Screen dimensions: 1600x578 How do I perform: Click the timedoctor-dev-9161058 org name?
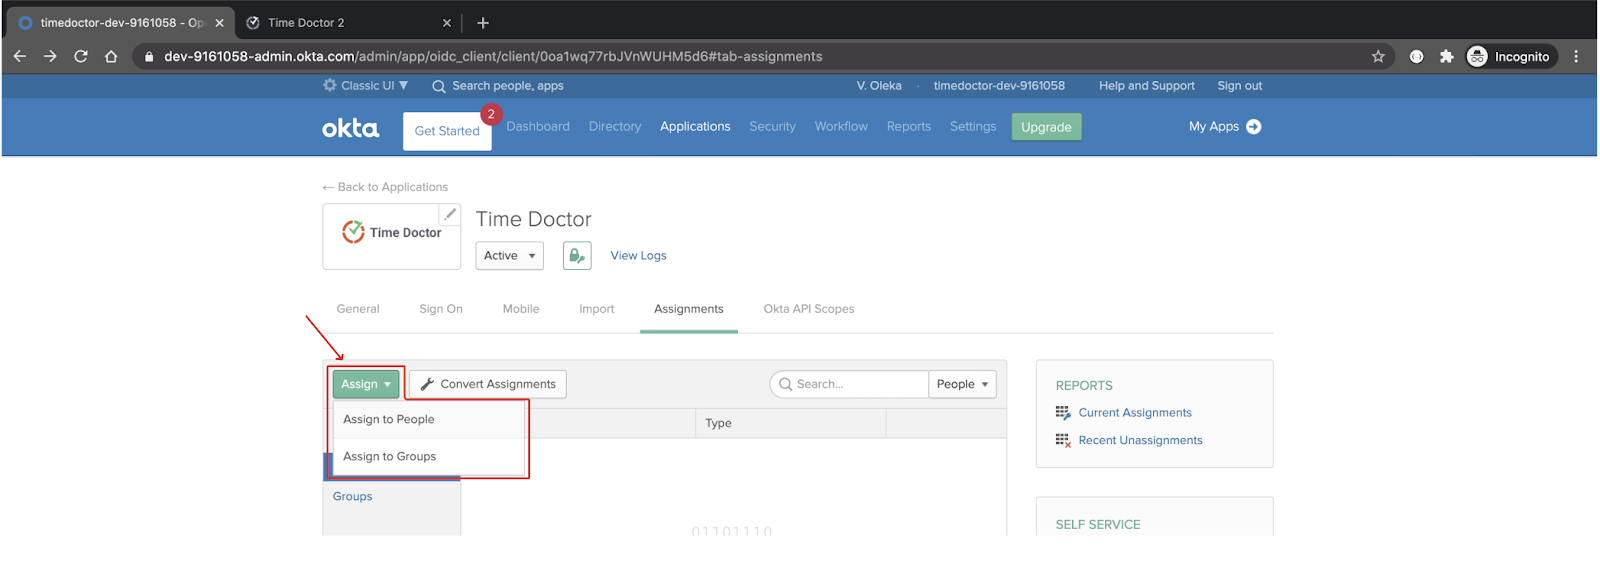point(999,86)
